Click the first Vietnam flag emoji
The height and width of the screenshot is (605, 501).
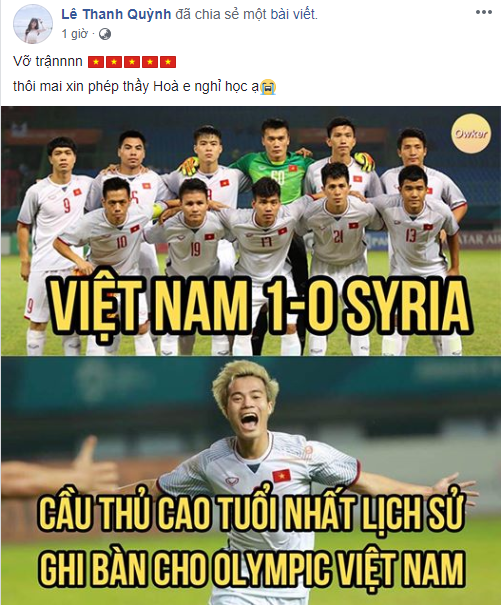95,62
